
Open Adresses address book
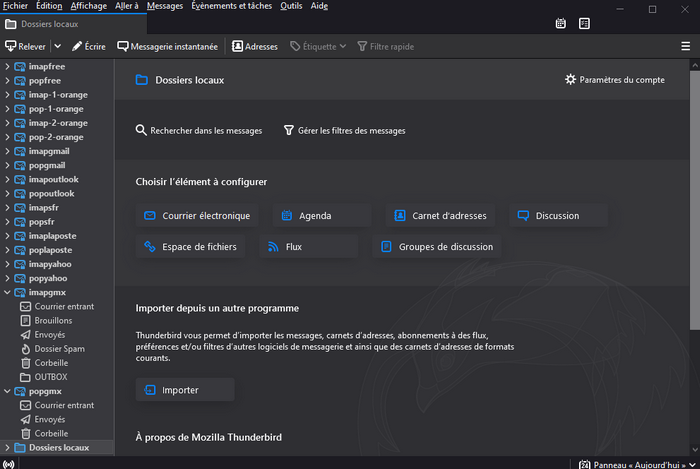255,46
